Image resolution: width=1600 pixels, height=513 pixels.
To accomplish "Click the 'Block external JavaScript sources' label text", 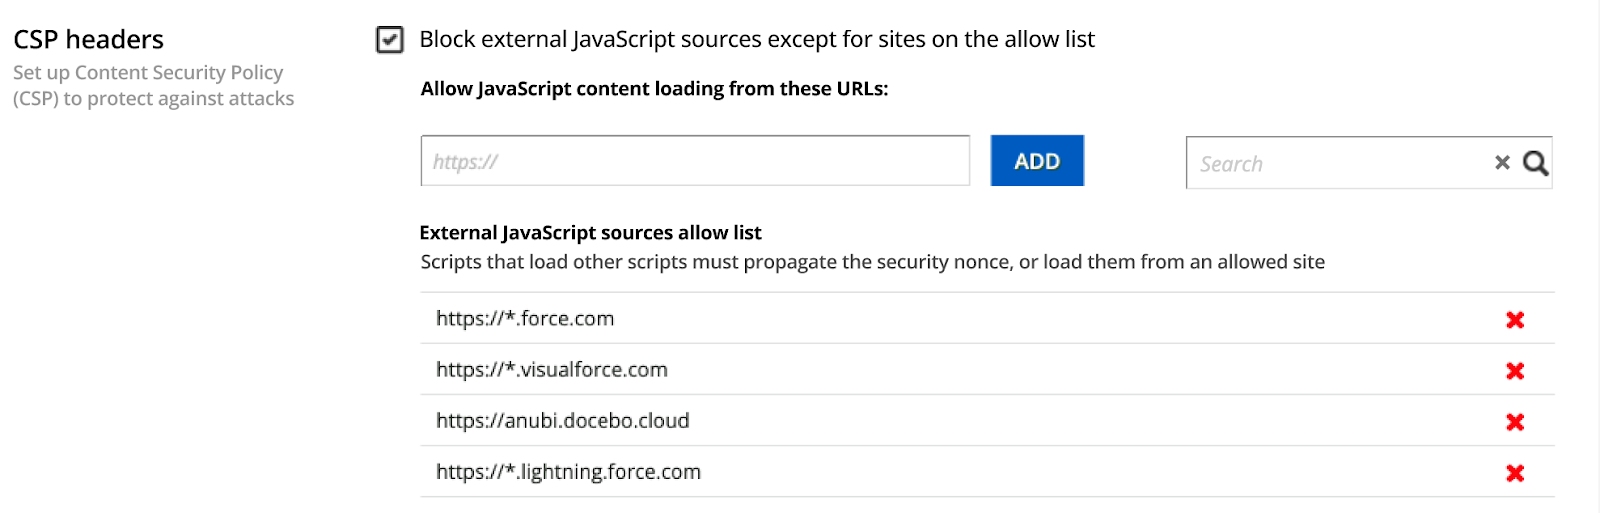I will pyautogui.click(x=756, y=40).
